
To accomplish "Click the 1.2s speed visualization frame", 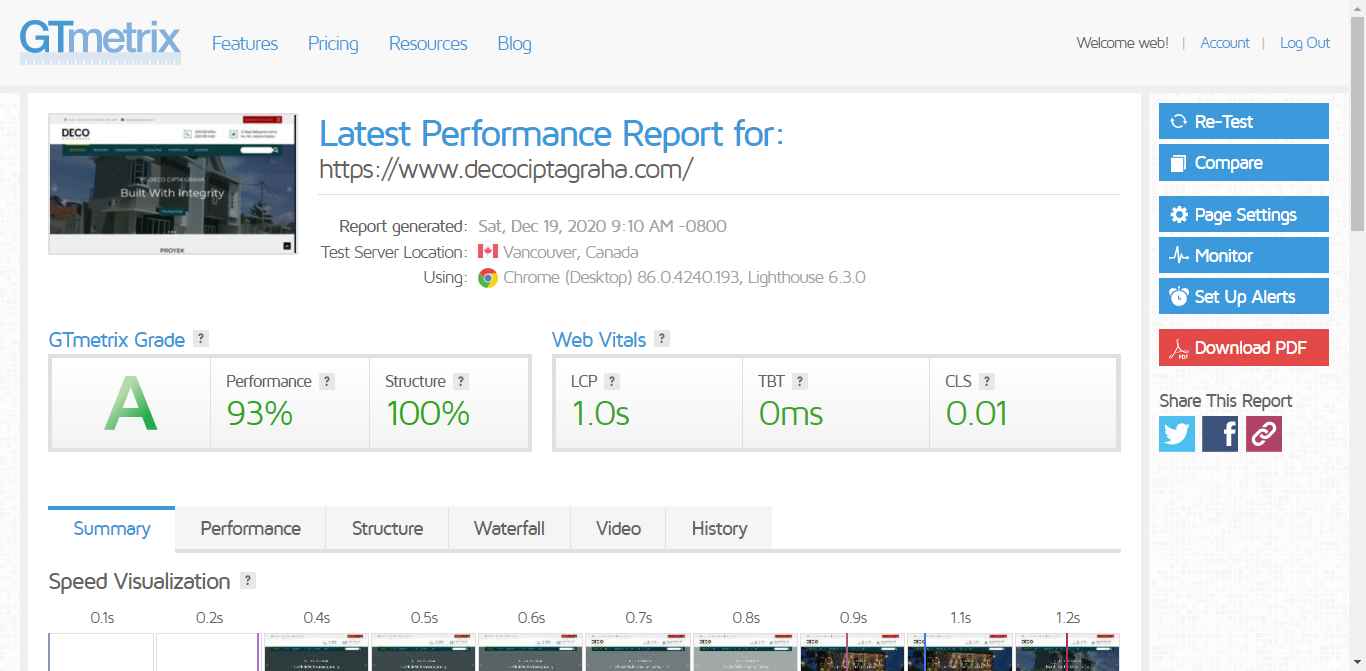I will [1067, 652].
